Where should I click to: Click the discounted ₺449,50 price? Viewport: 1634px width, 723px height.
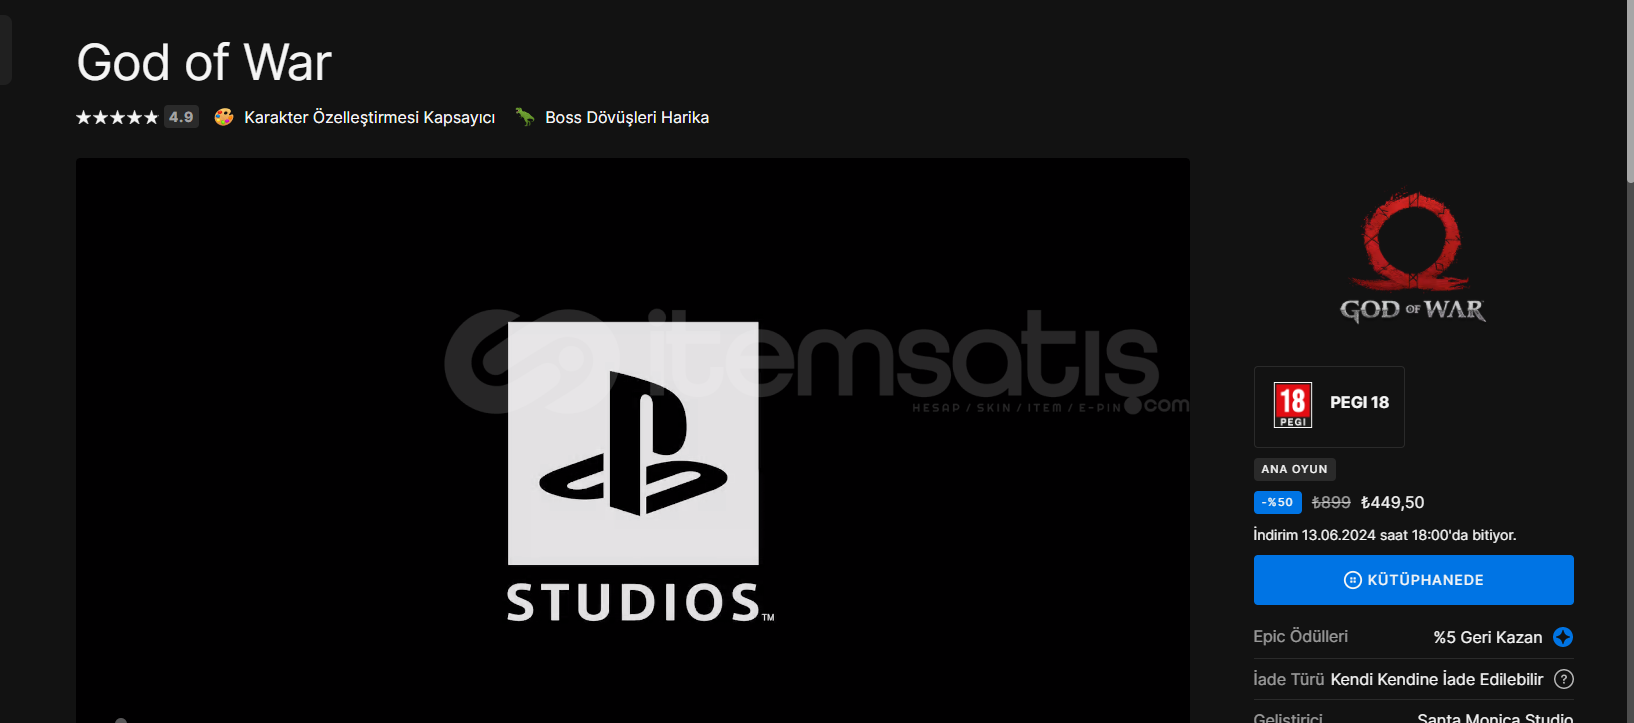click(x=1392, y=502)
